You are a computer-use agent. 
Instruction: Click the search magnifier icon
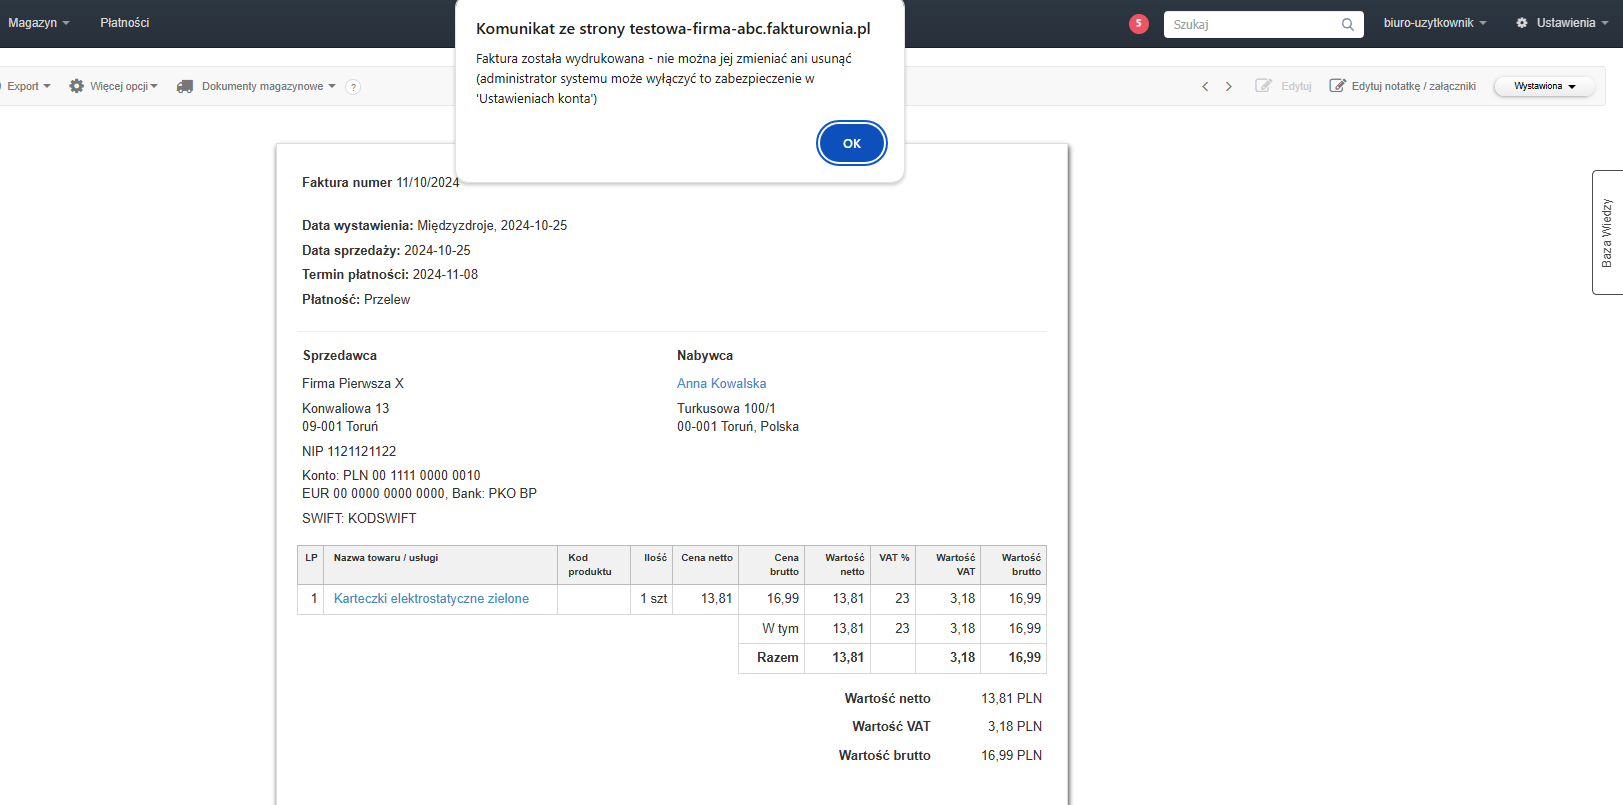click(x=1347, y=24)
